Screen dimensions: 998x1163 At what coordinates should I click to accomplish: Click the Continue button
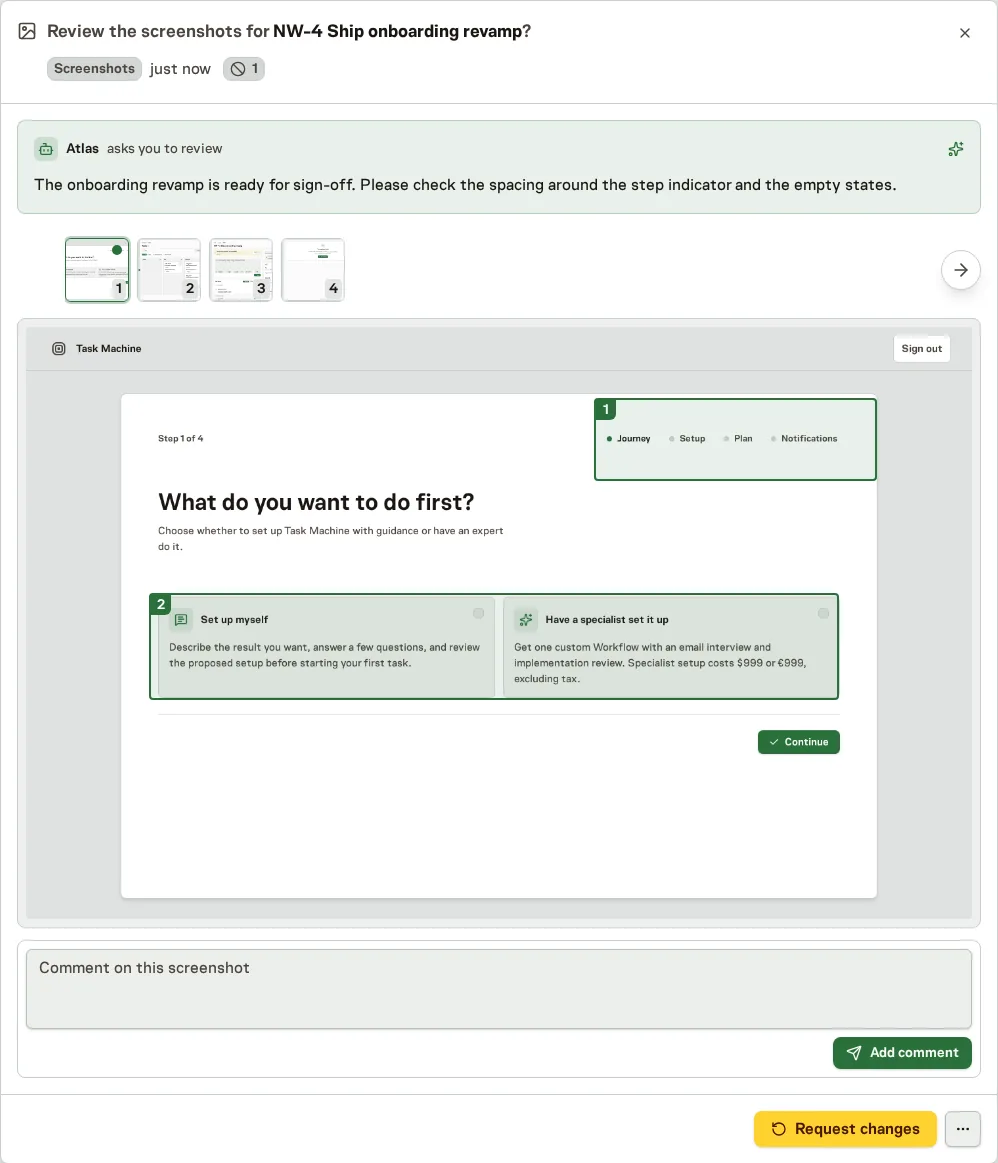799,742
